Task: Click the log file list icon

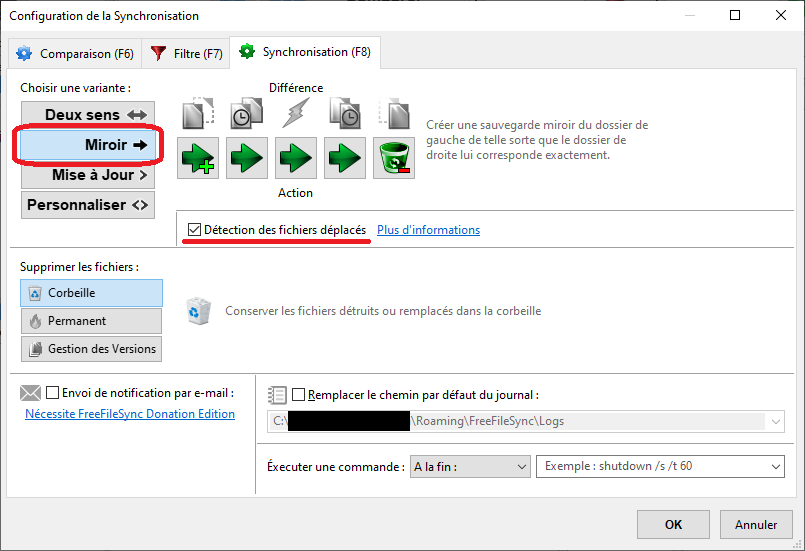Action: tap(278, 394)
